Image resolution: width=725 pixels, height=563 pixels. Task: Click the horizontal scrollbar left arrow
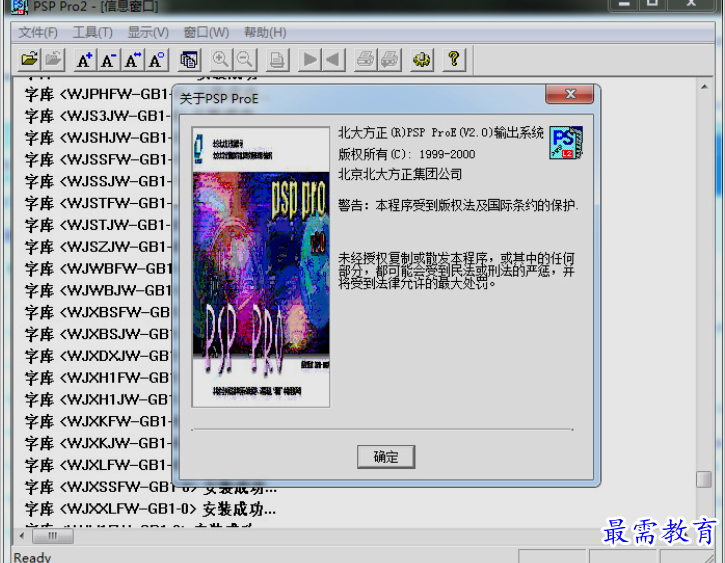point(22,536)
